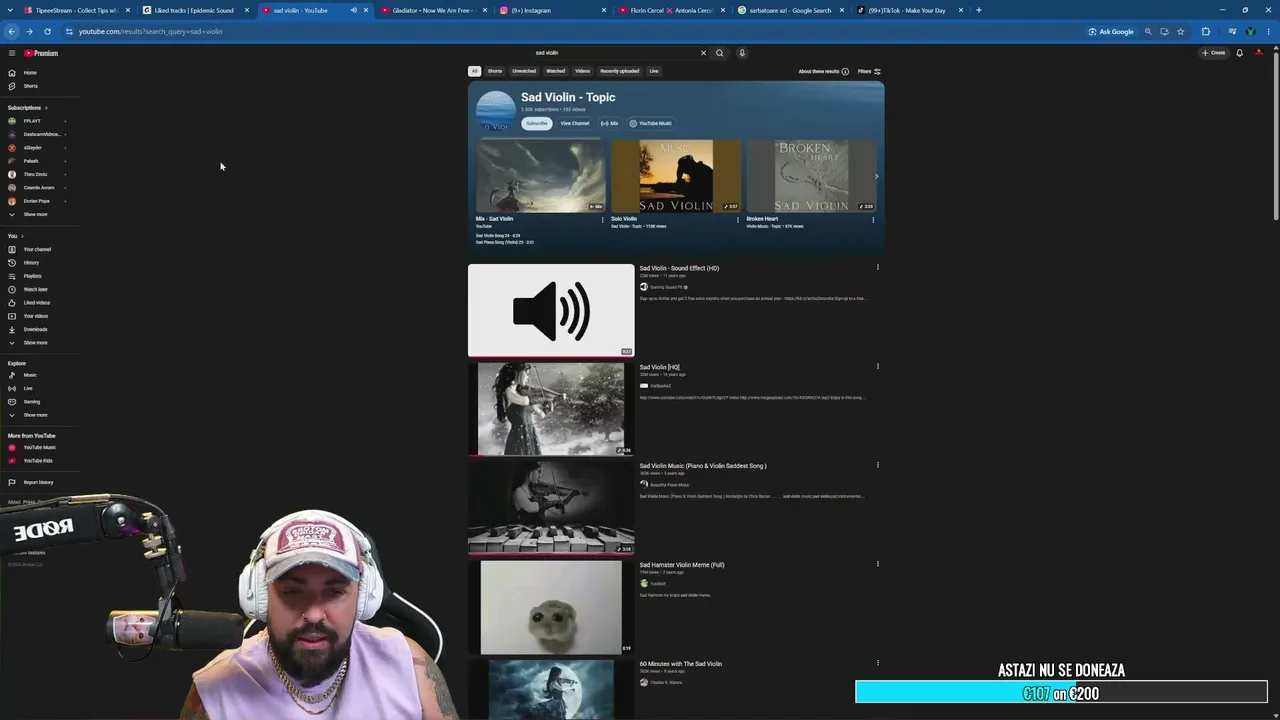
Task: Open Liked videos in the sidebar
Action: [36, 303]
